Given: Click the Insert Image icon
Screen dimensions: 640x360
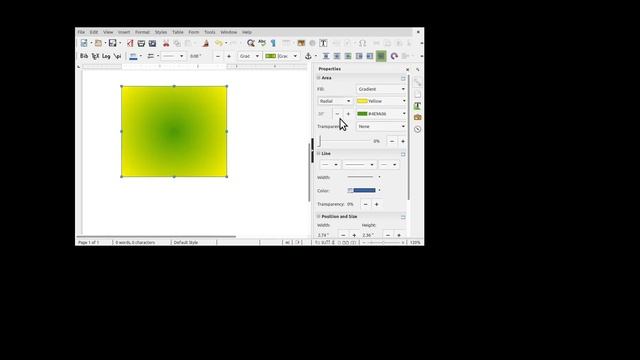Looking at the screenshot, I should pyautogui.click(x=301, y=43).
